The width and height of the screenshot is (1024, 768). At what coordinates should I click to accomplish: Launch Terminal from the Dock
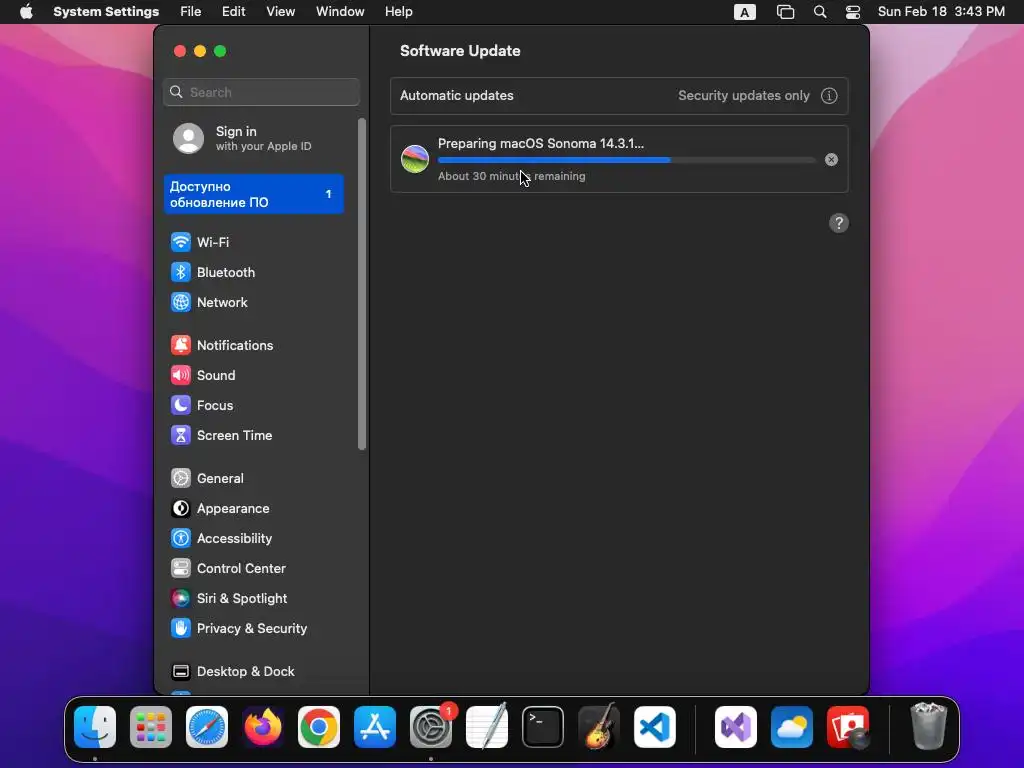click(543, 727)
